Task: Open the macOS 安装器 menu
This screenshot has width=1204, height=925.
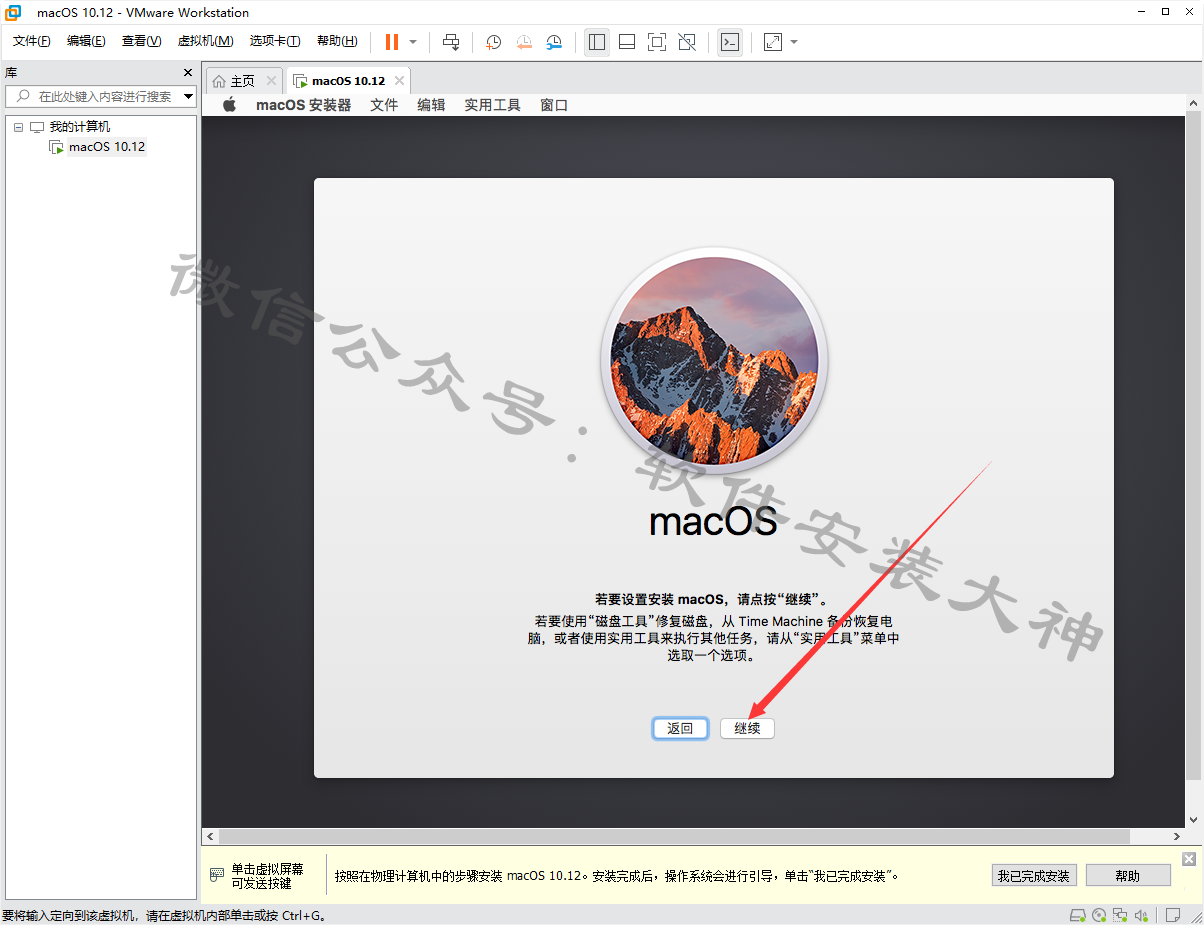Action: click(303, 105)
